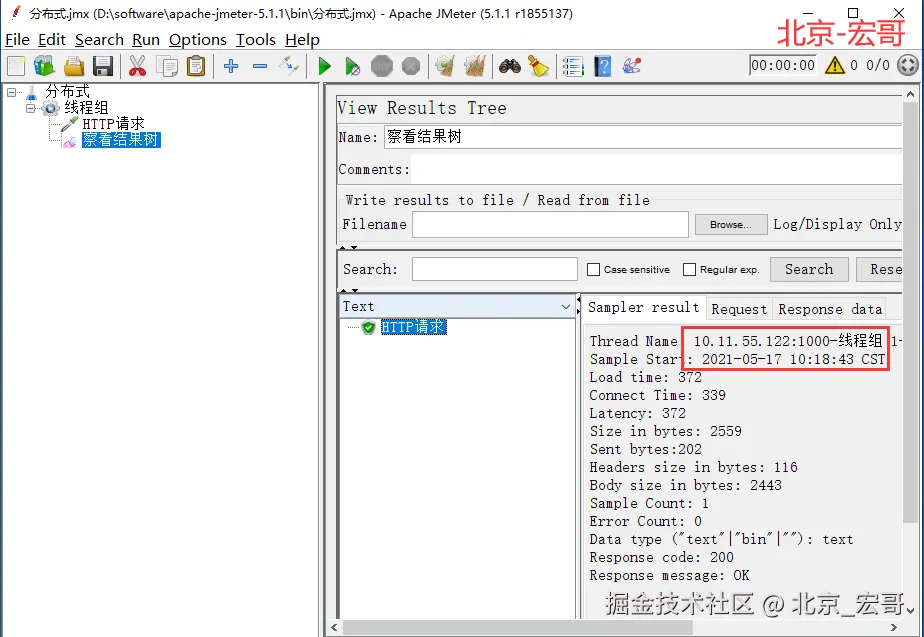Select 察看结果树 listener in tree

click(x=121, y=140)
